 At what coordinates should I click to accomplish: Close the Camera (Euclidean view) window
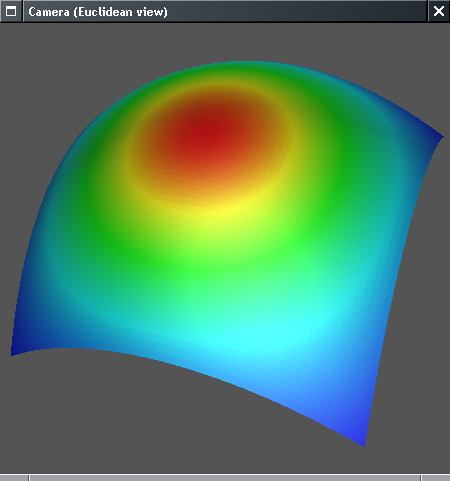coord(439,11)
